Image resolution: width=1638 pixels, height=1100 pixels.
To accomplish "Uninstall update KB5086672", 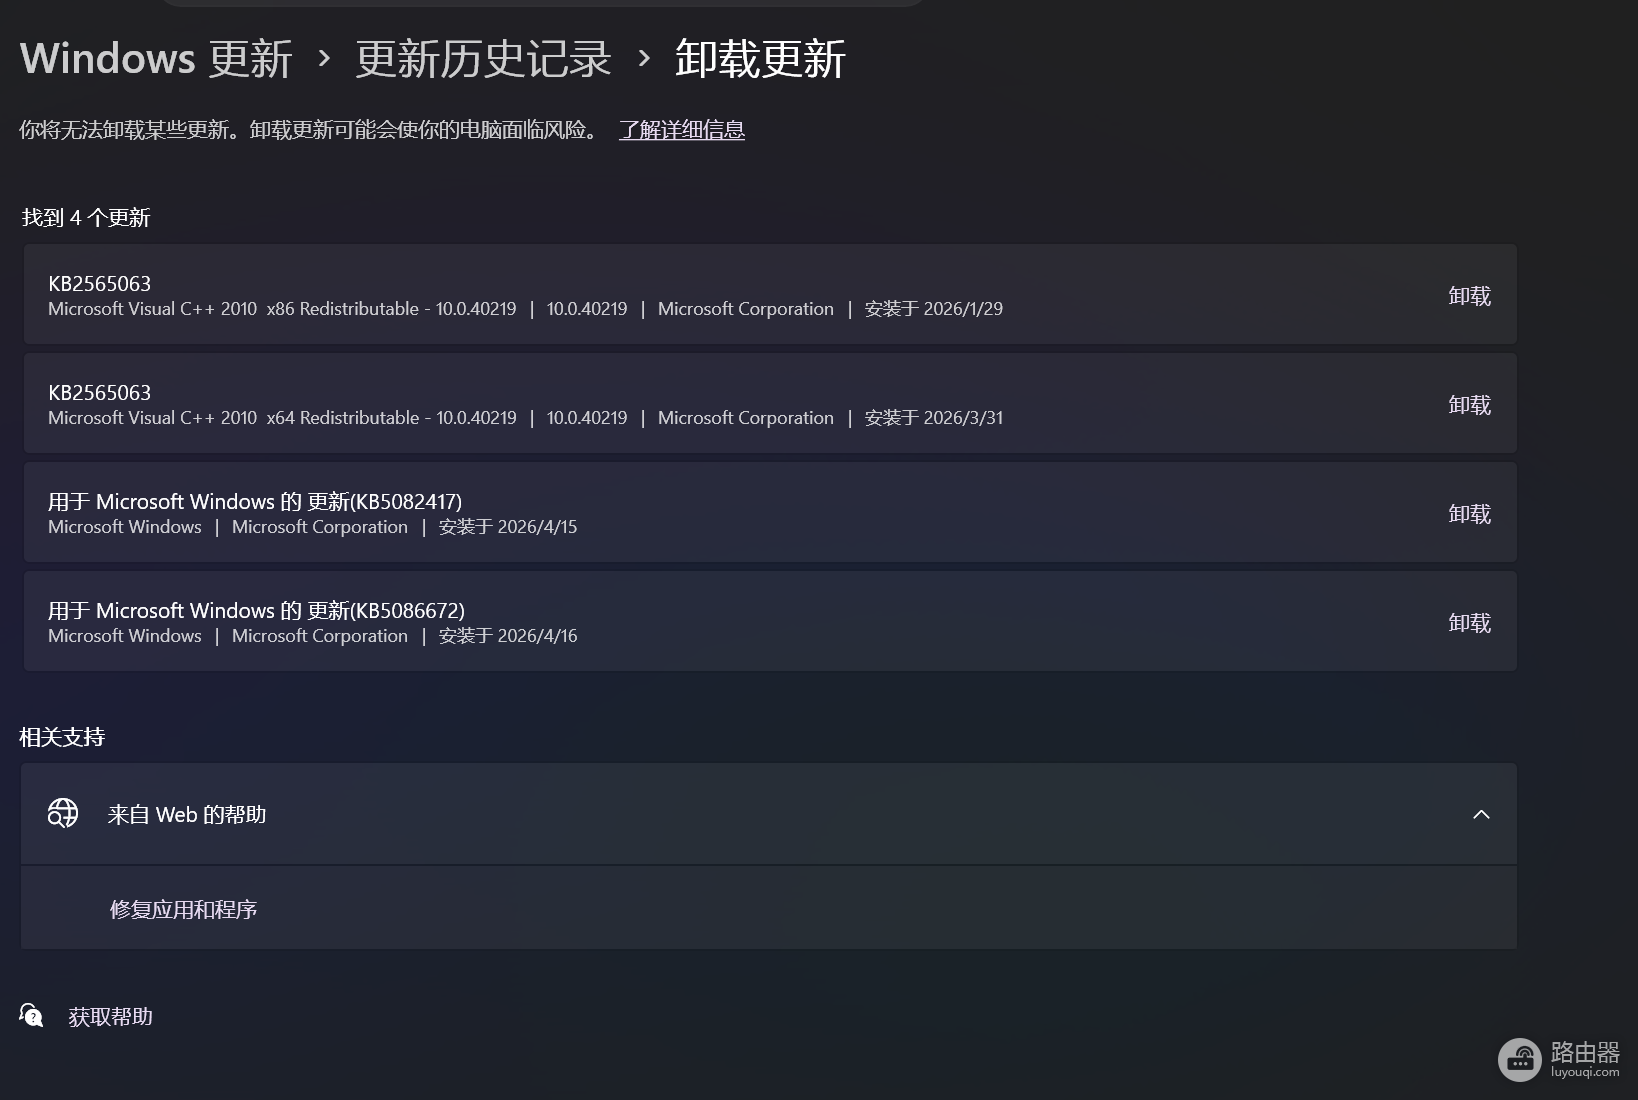I will 1469,623.
